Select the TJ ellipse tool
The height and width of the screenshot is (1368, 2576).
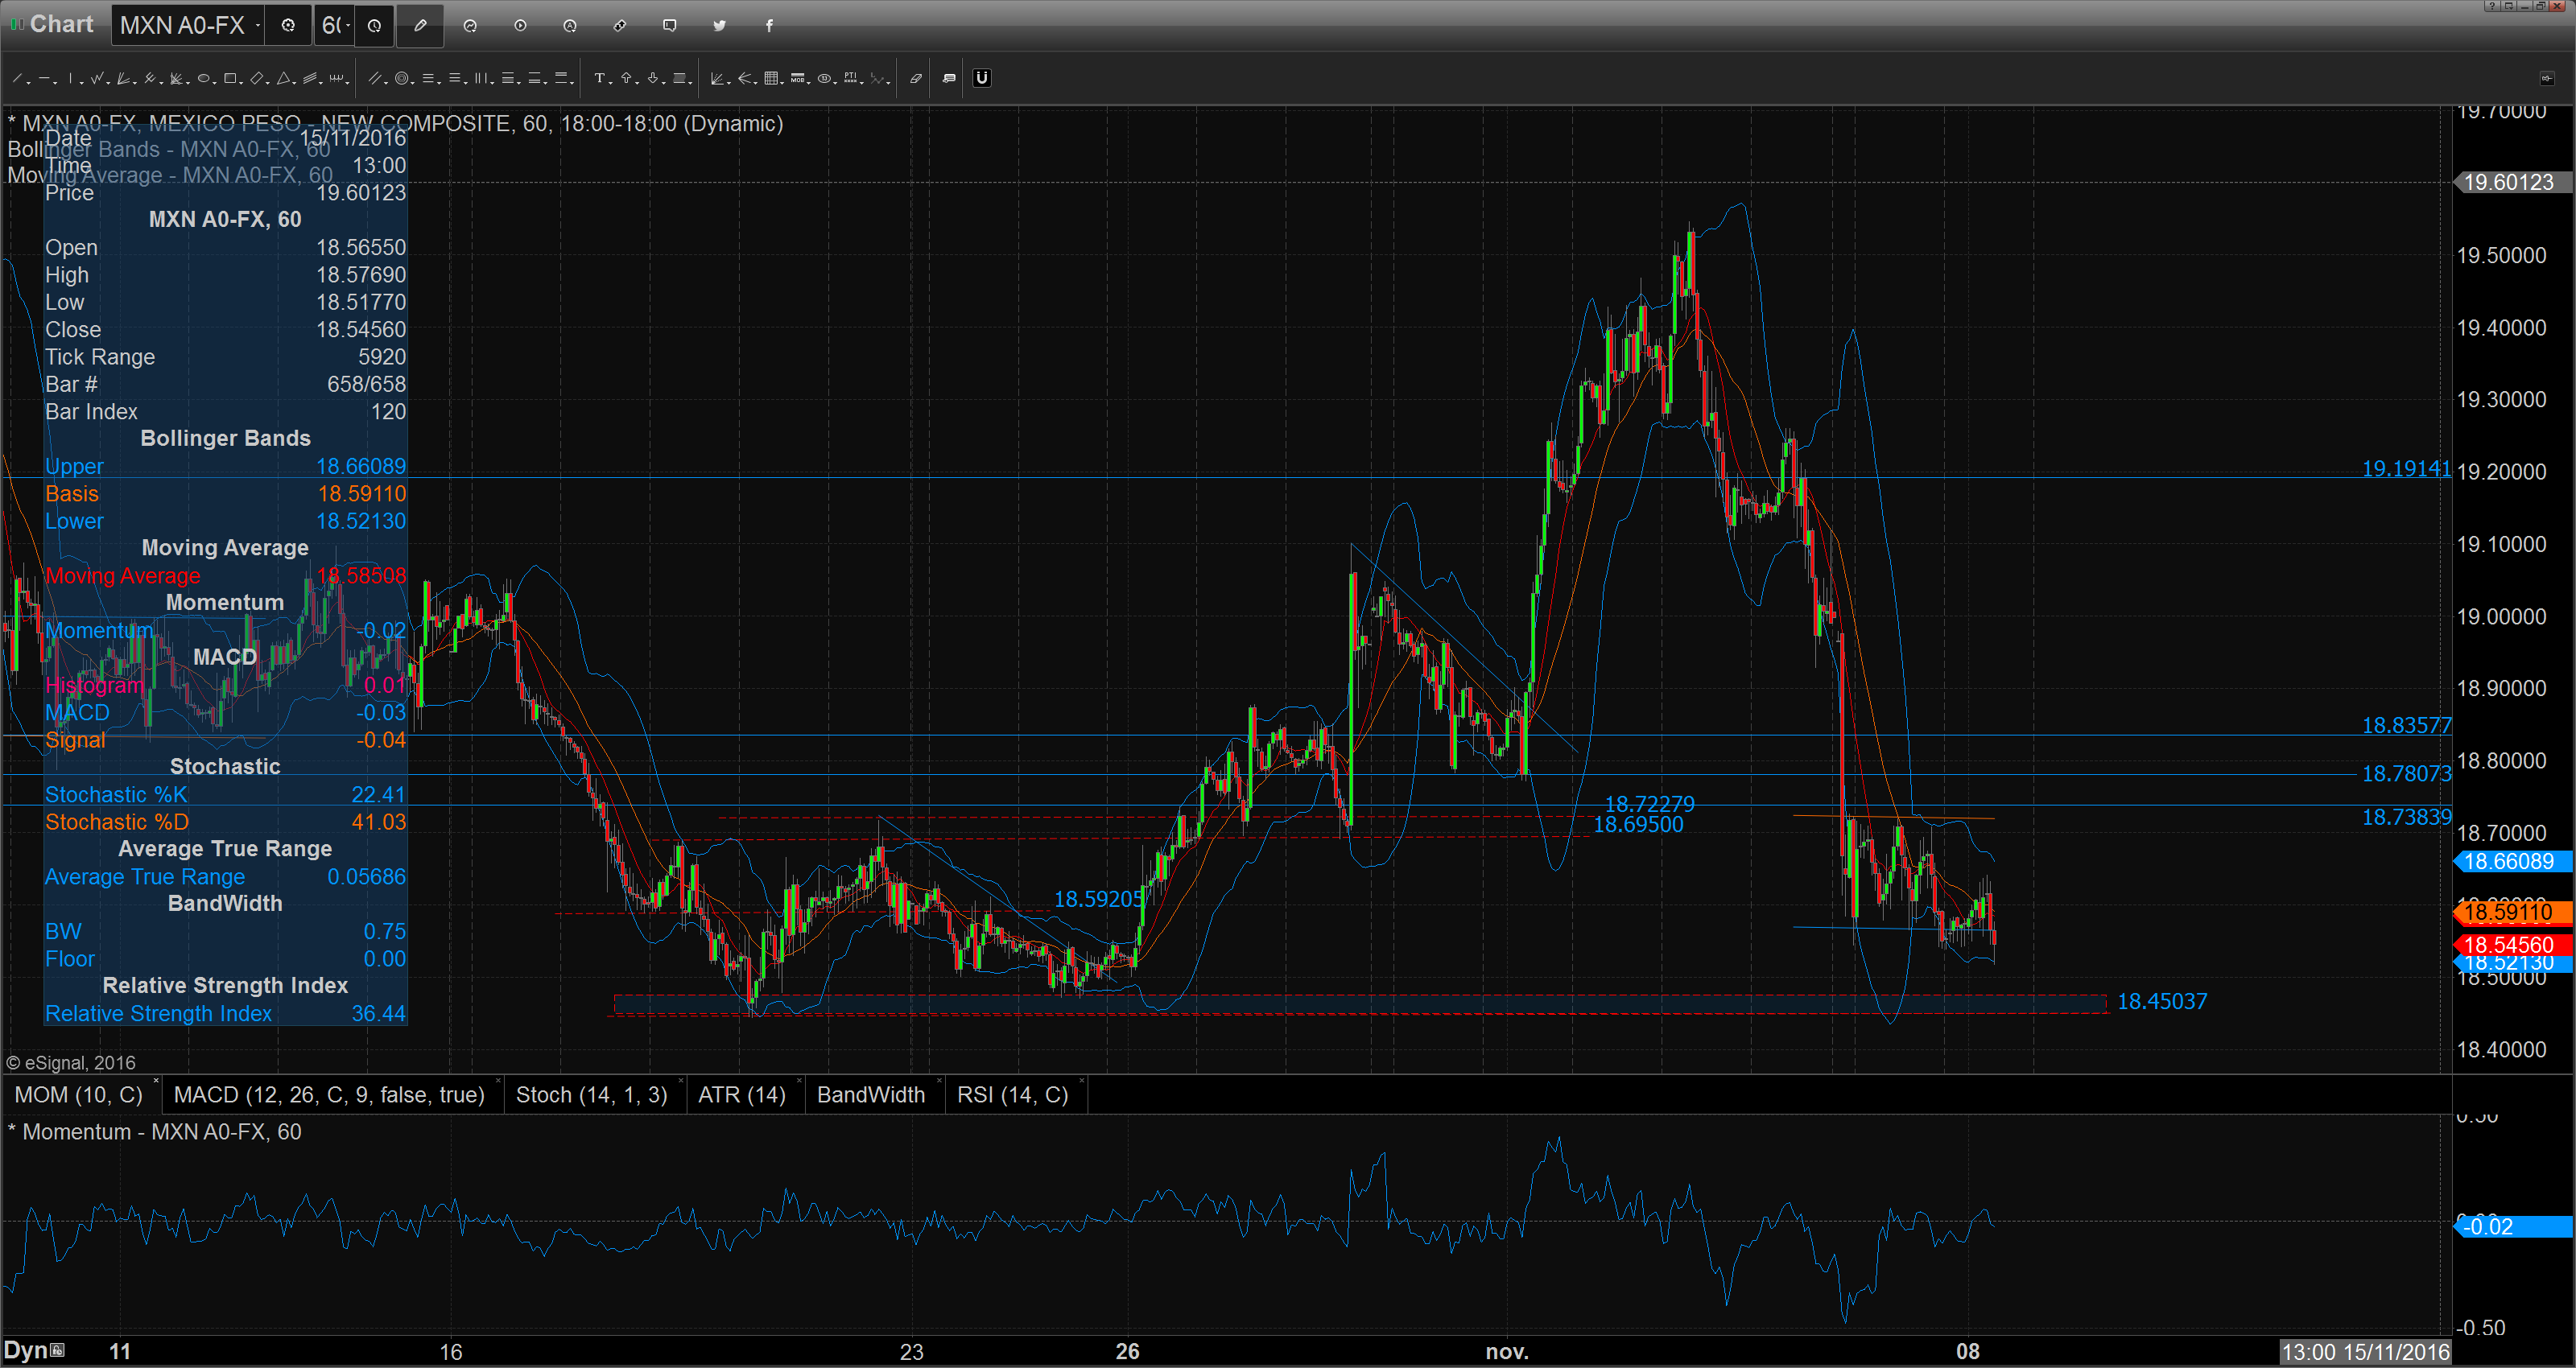click(x=824, y=78)
